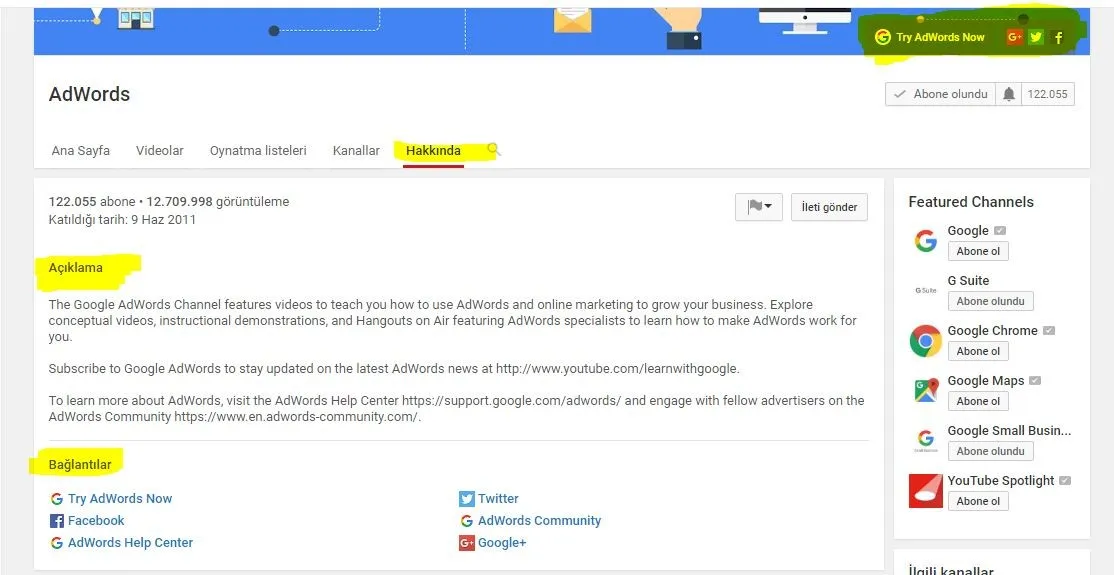
Task: Select the Hakkında tab
Action: coord(433,151)
